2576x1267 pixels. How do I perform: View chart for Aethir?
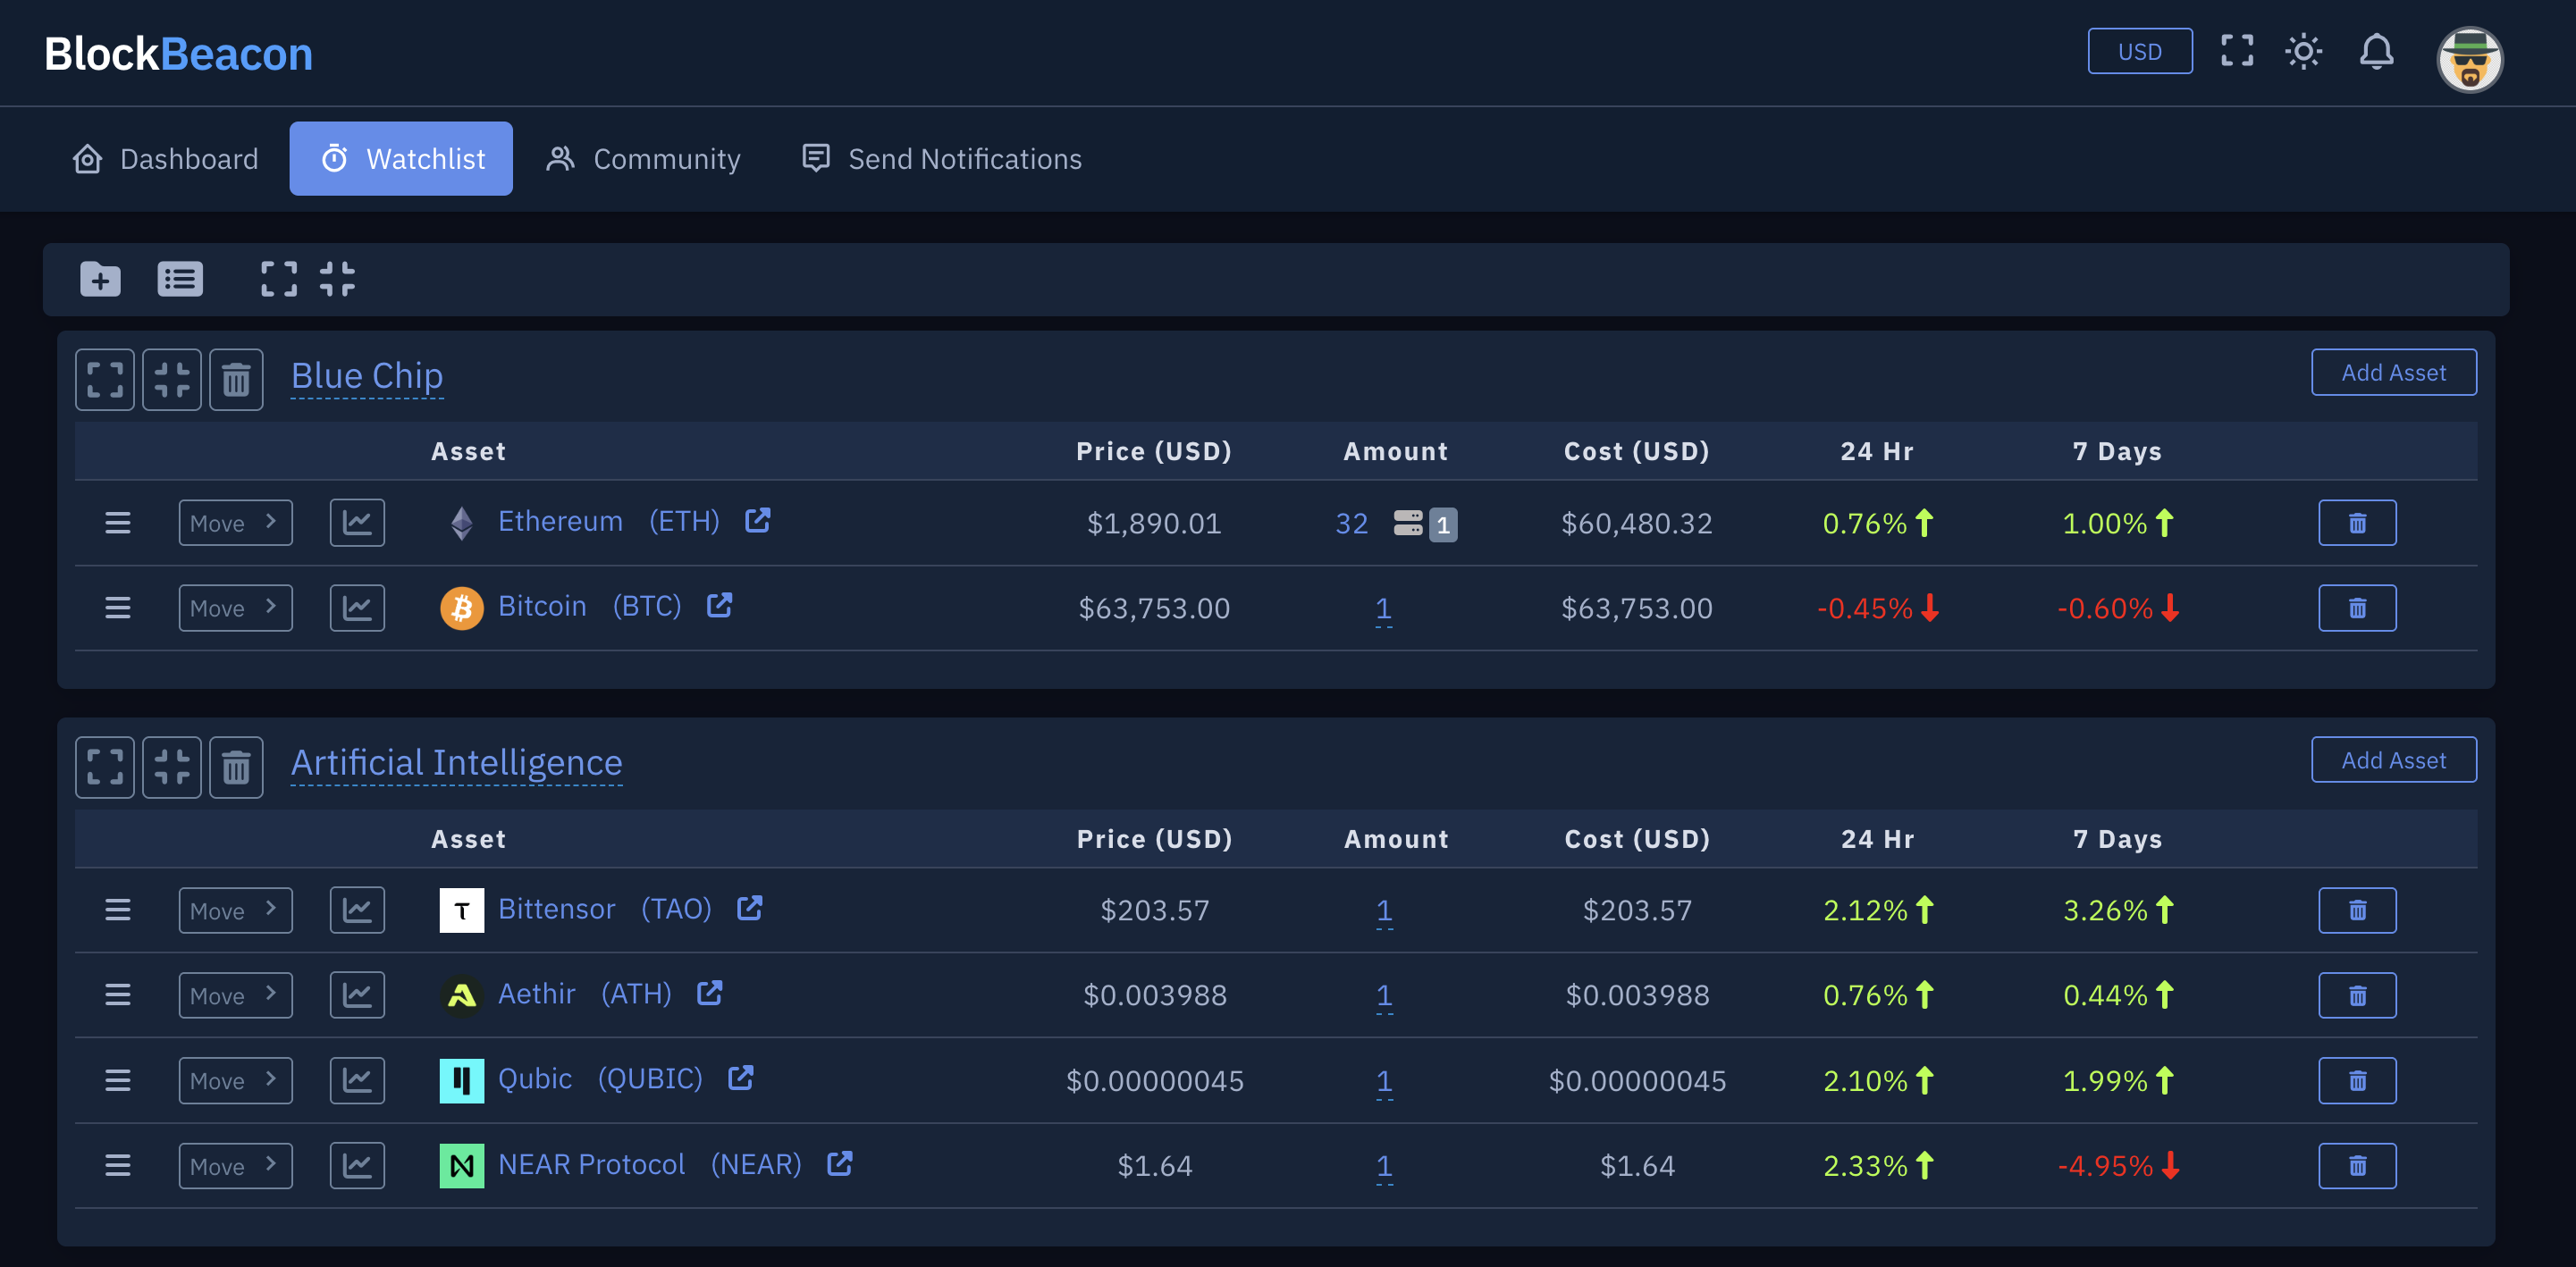357,995
